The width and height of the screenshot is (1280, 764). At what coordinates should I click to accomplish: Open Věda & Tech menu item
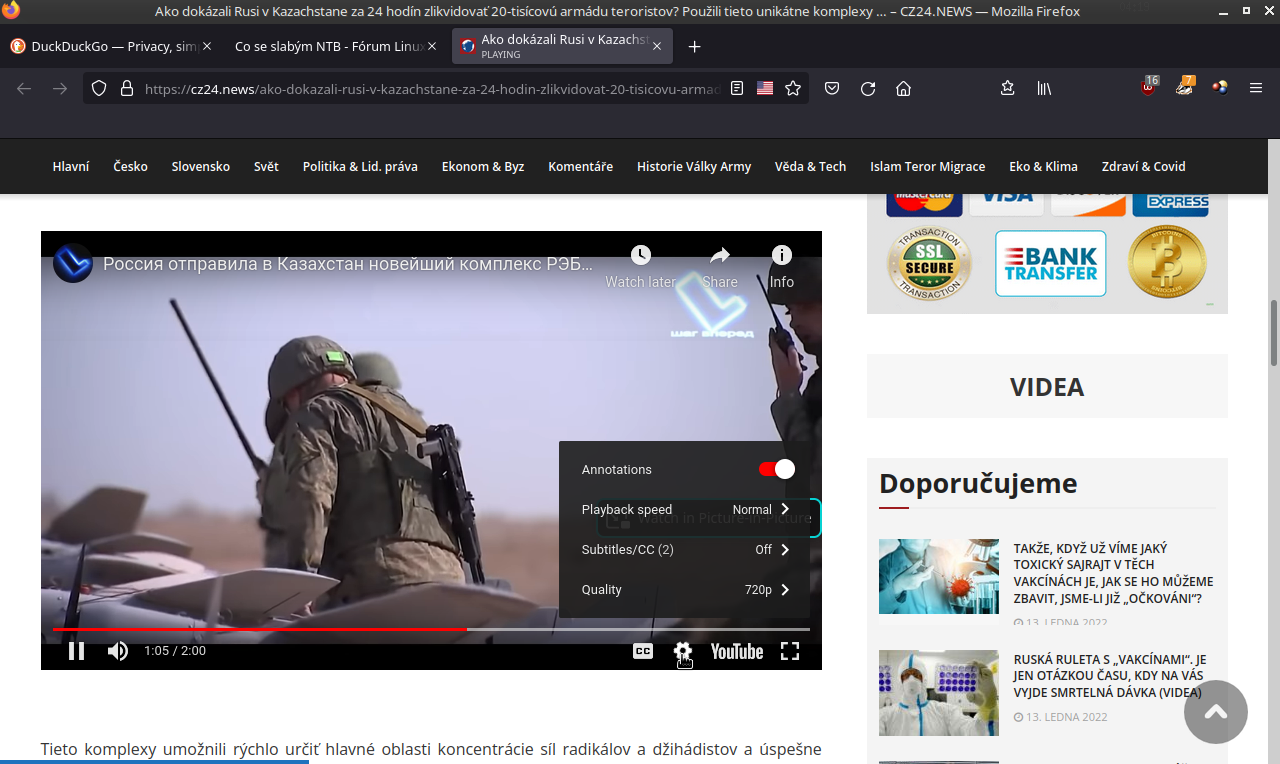tap(810, 166)
